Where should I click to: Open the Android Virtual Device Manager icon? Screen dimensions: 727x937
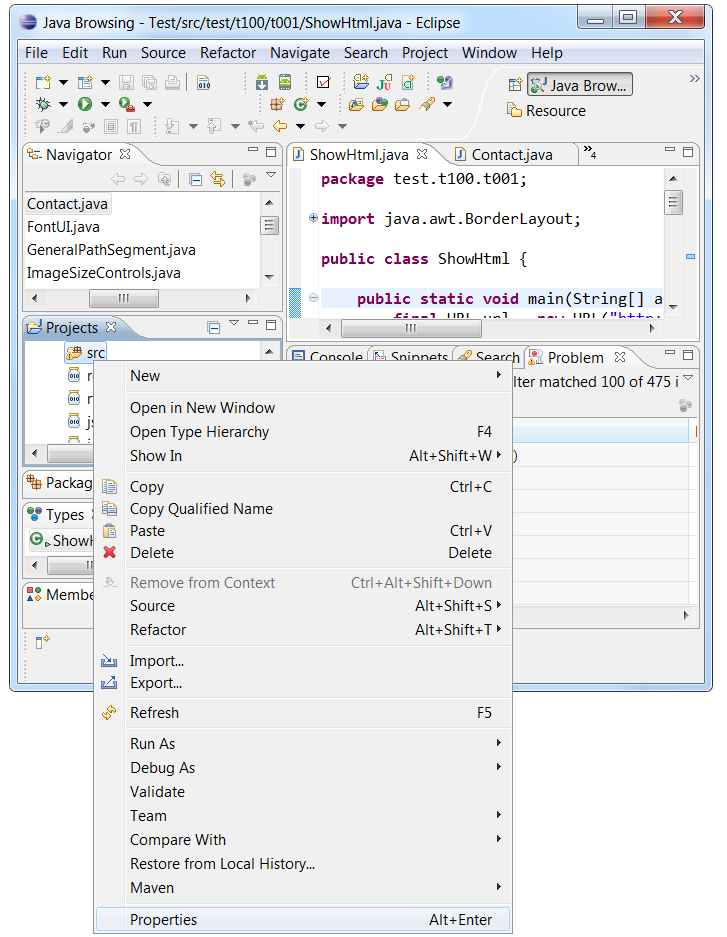coord(285,82)
